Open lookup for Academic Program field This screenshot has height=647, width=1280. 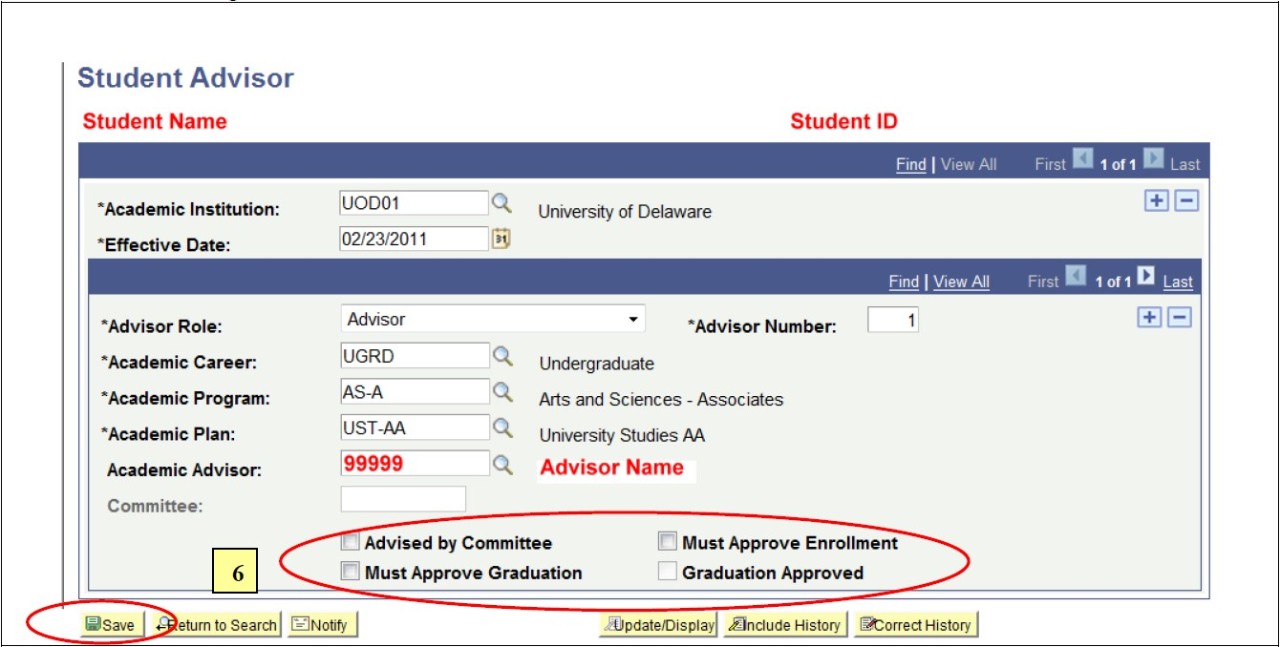(x=502, y=391)
